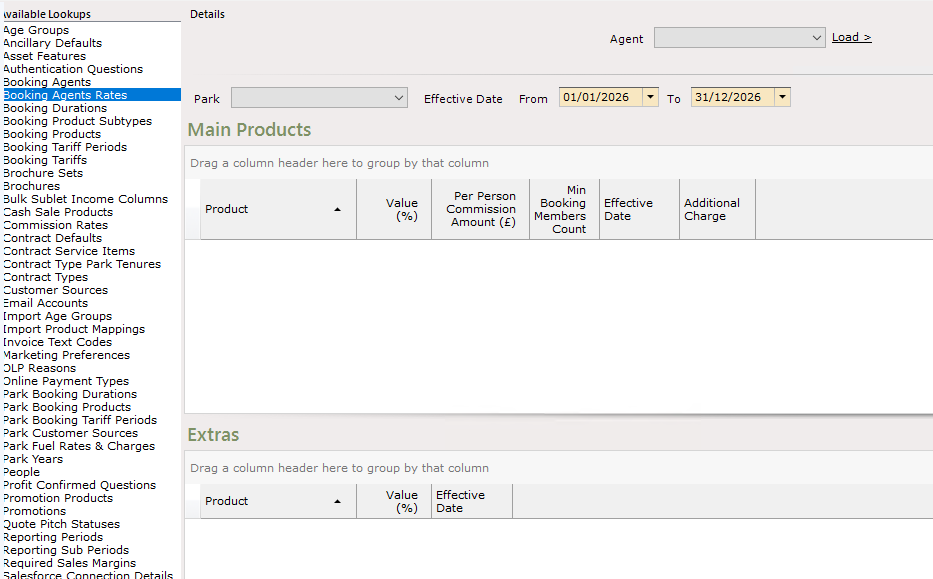
Task: Click the Load link
Action: pyautogui.click(x=851, y=37)
